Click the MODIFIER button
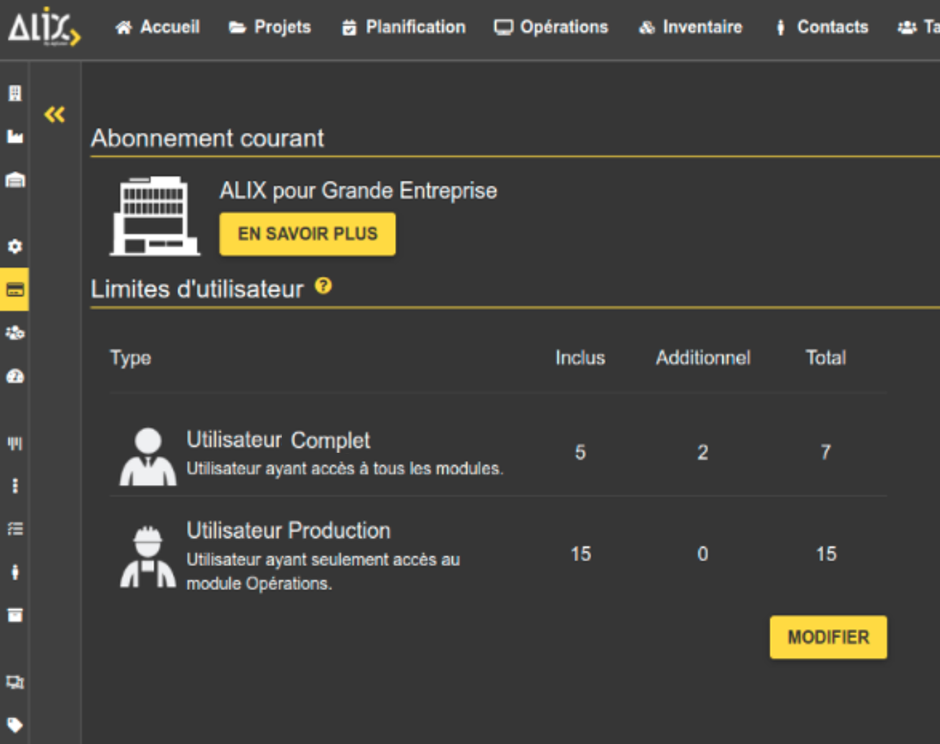Viewport: 940px width, 744px height. (828, 637)
